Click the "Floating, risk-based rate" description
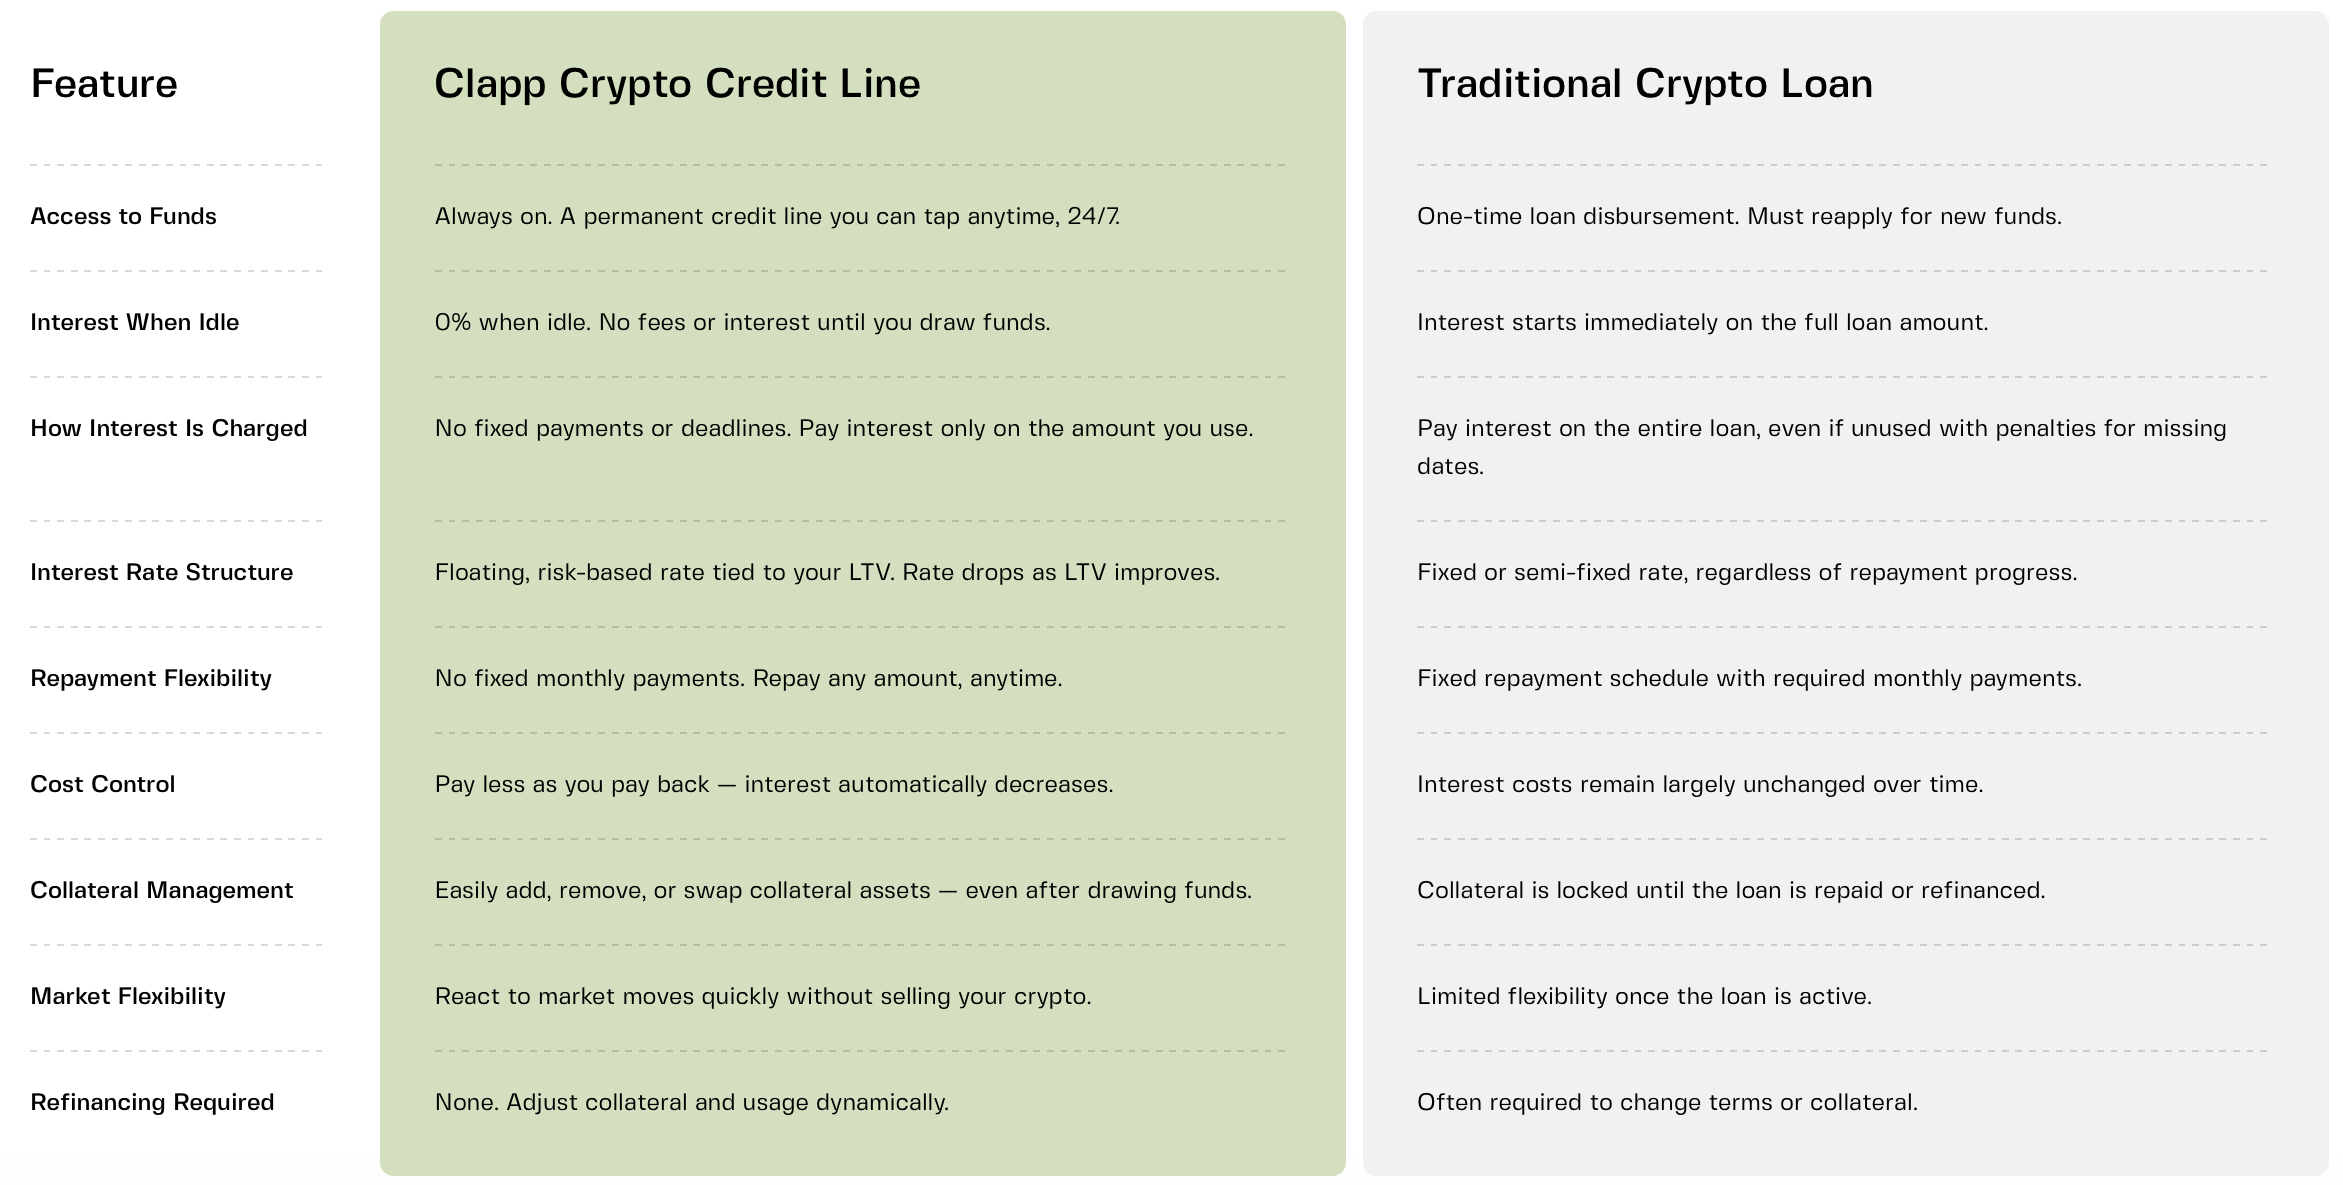2343x1185 pixels. [x=827, y=572]
